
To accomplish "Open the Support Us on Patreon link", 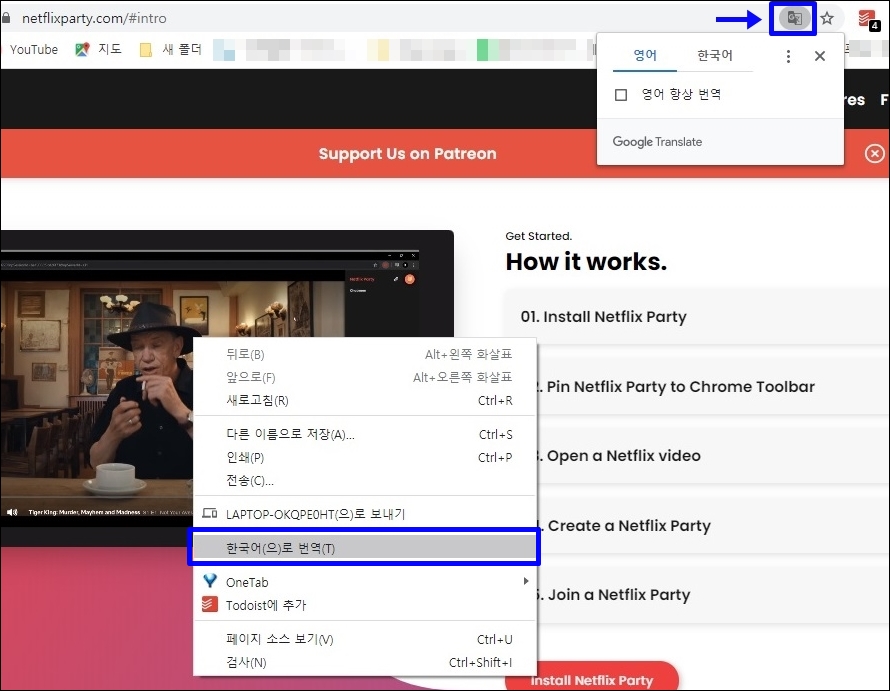I will [x=407, y=154].
